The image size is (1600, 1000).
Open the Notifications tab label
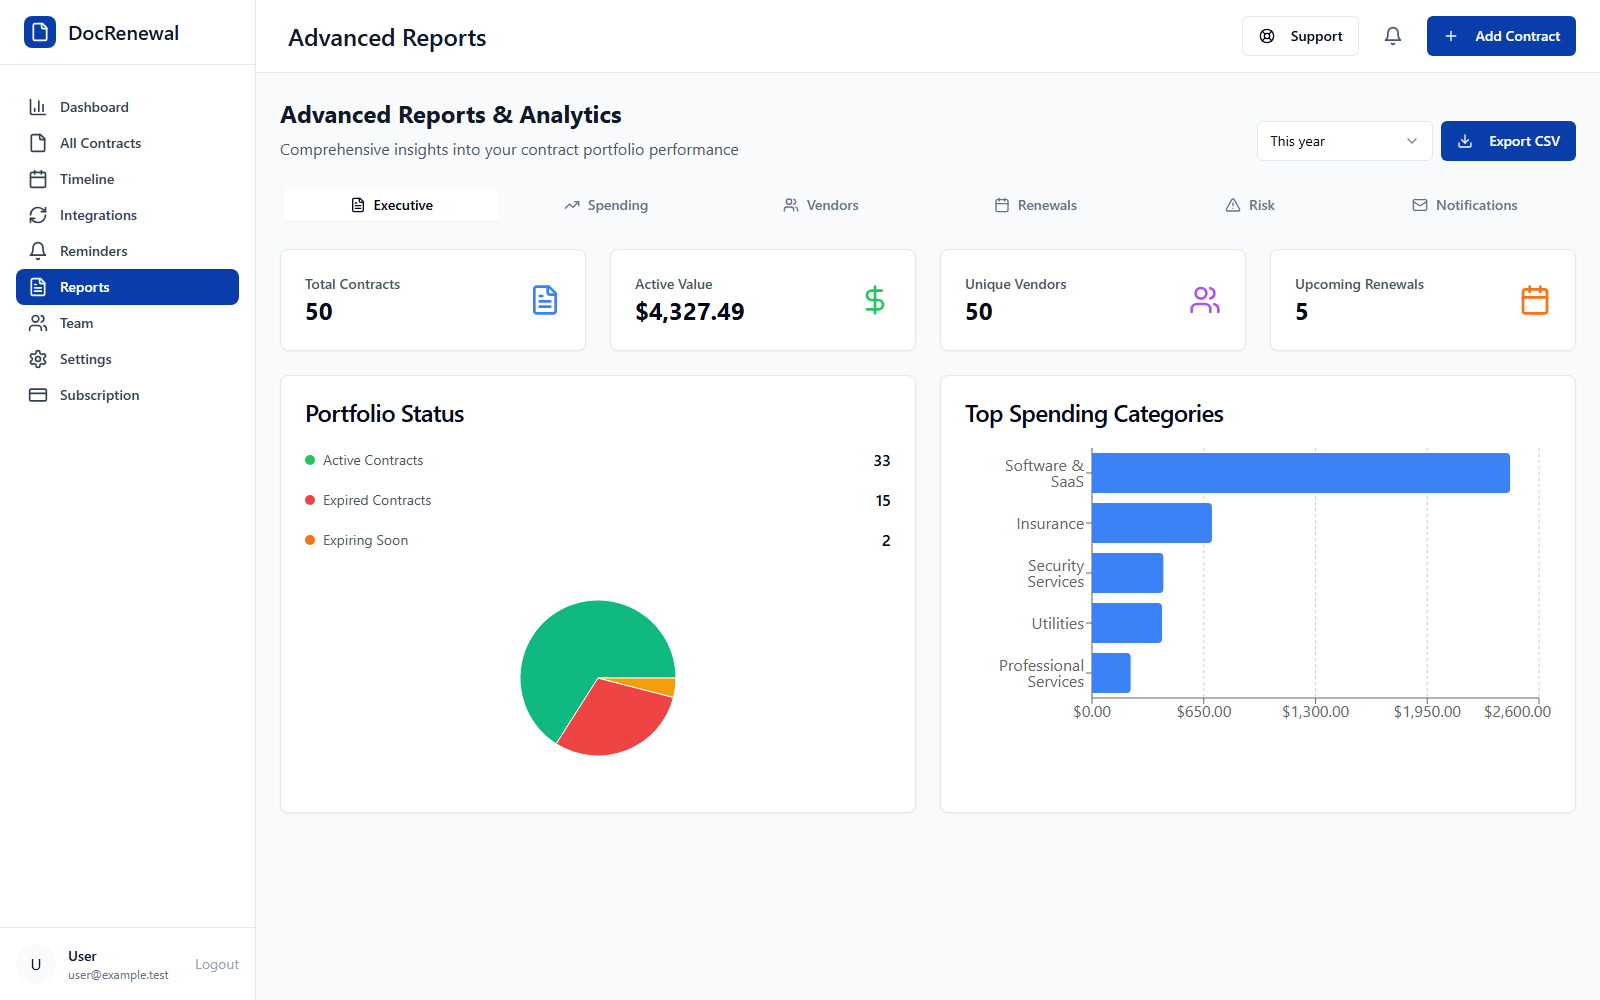point(1477,205)
